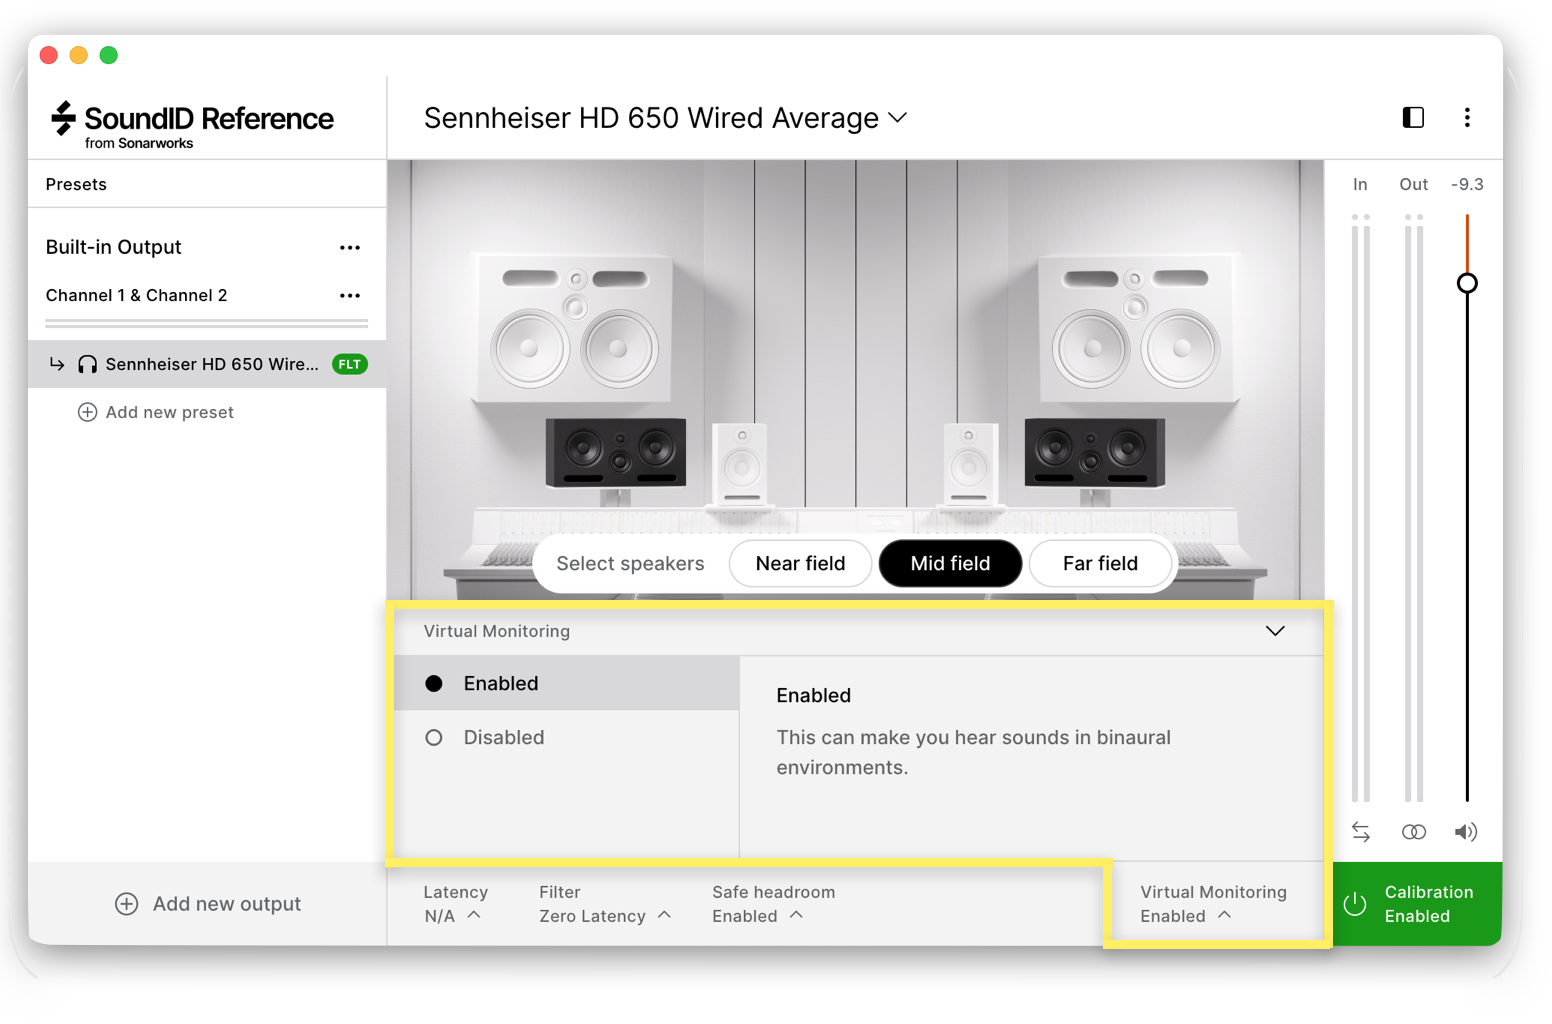Open the vertical three-dot options menu
Image resolution: width=1552 pixels, height=1024 pixels.
pyautogui.click(x=1467, y=118)
